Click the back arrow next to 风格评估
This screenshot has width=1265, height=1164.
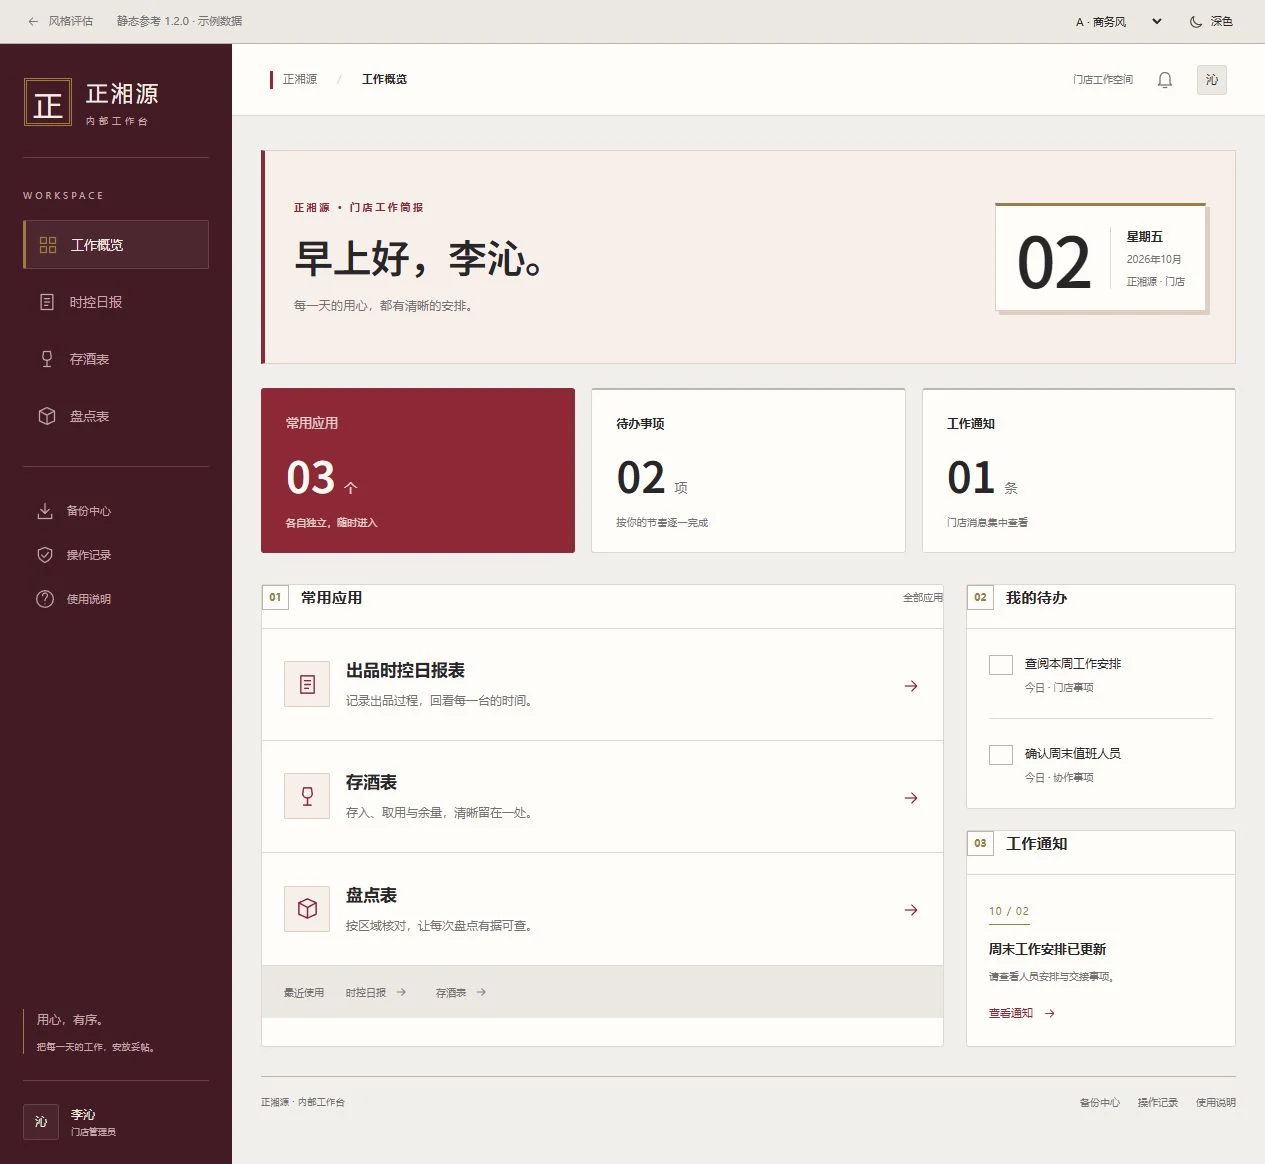tap(33, 21)
